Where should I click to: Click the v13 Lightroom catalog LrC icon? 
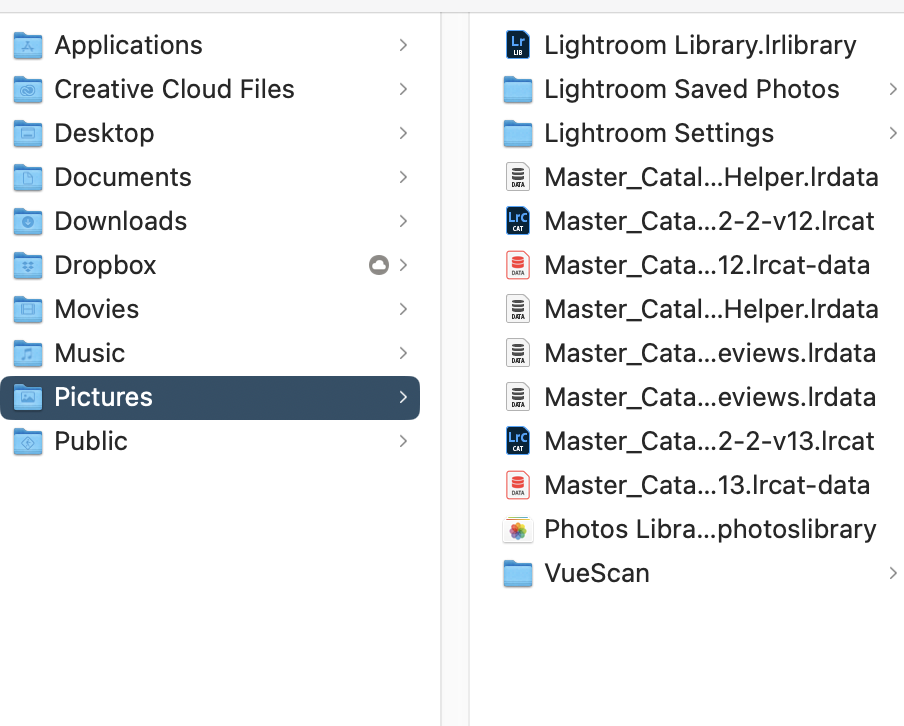[517, 441]
